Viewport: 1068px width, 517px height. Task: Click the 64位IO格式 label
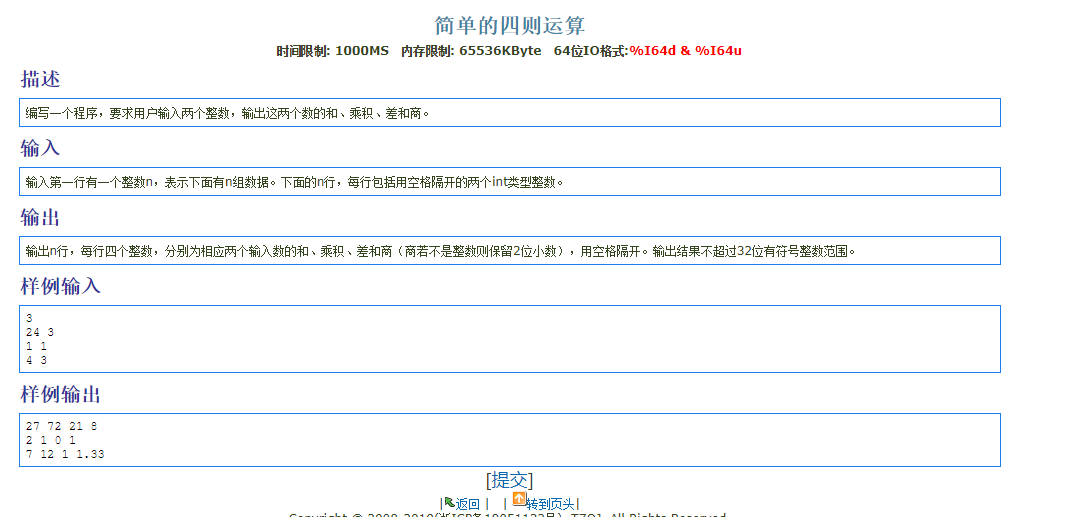point(591,51)
